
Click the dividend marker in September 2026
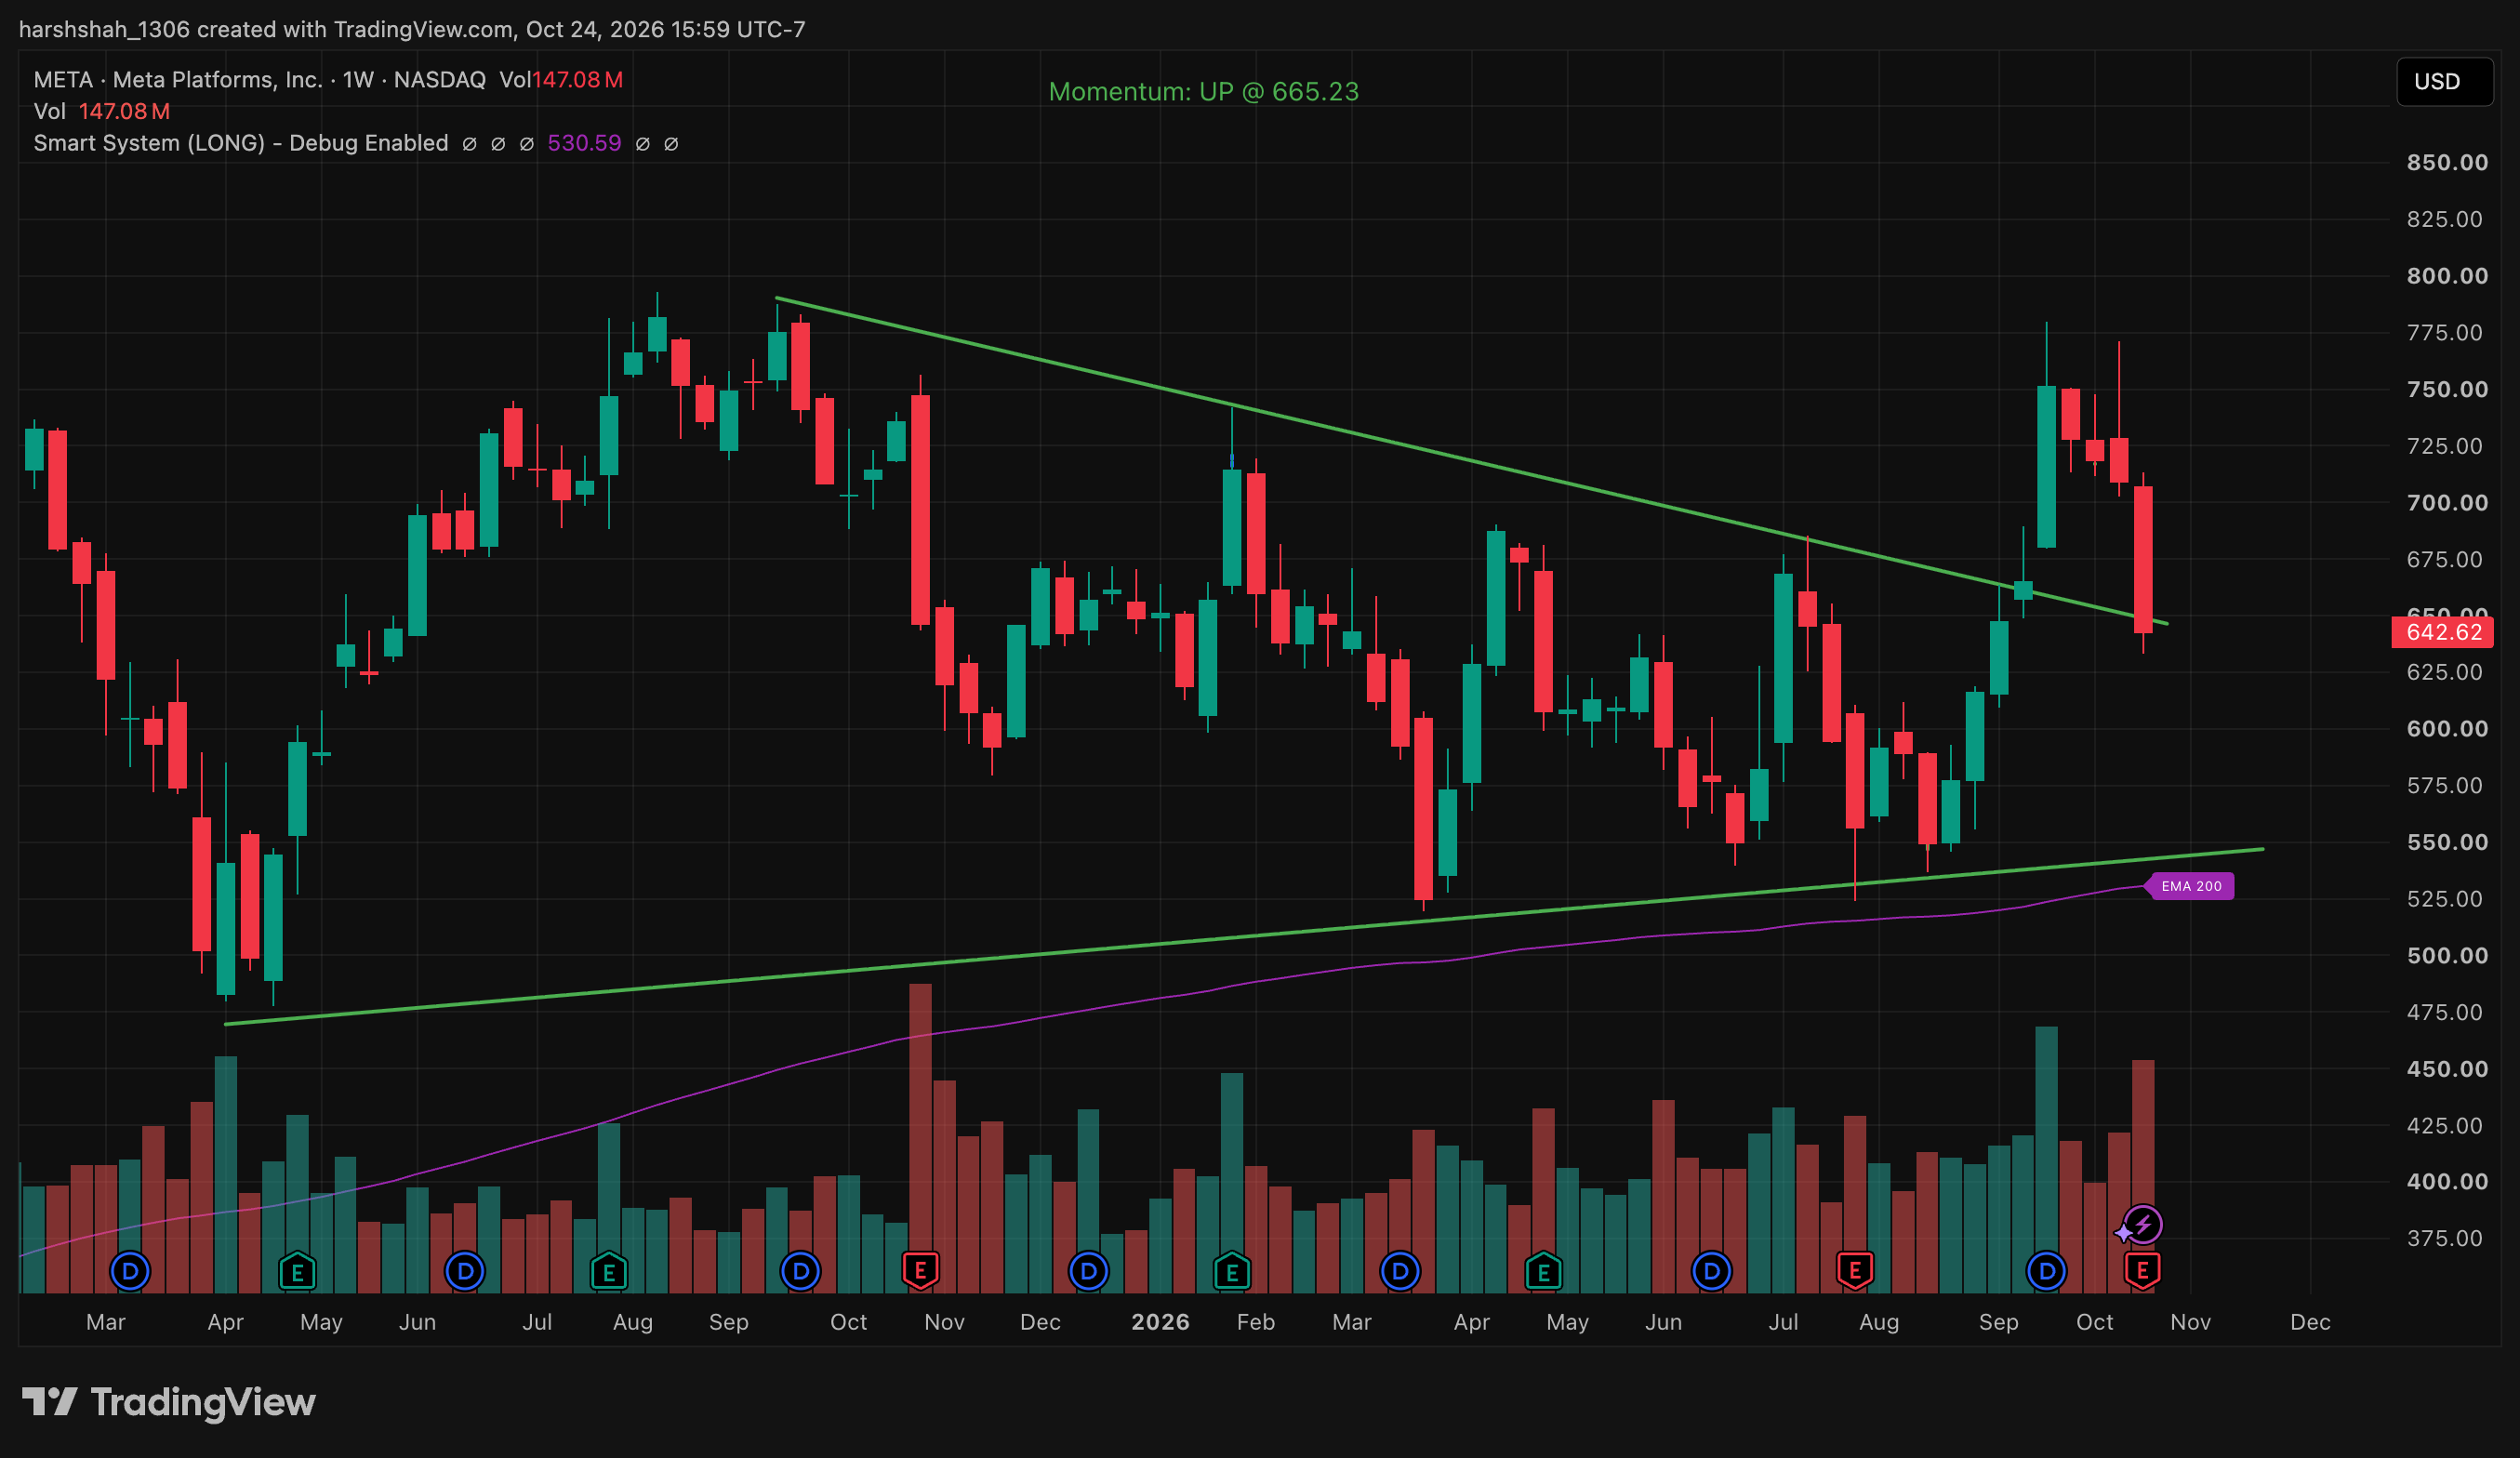2046,1272
